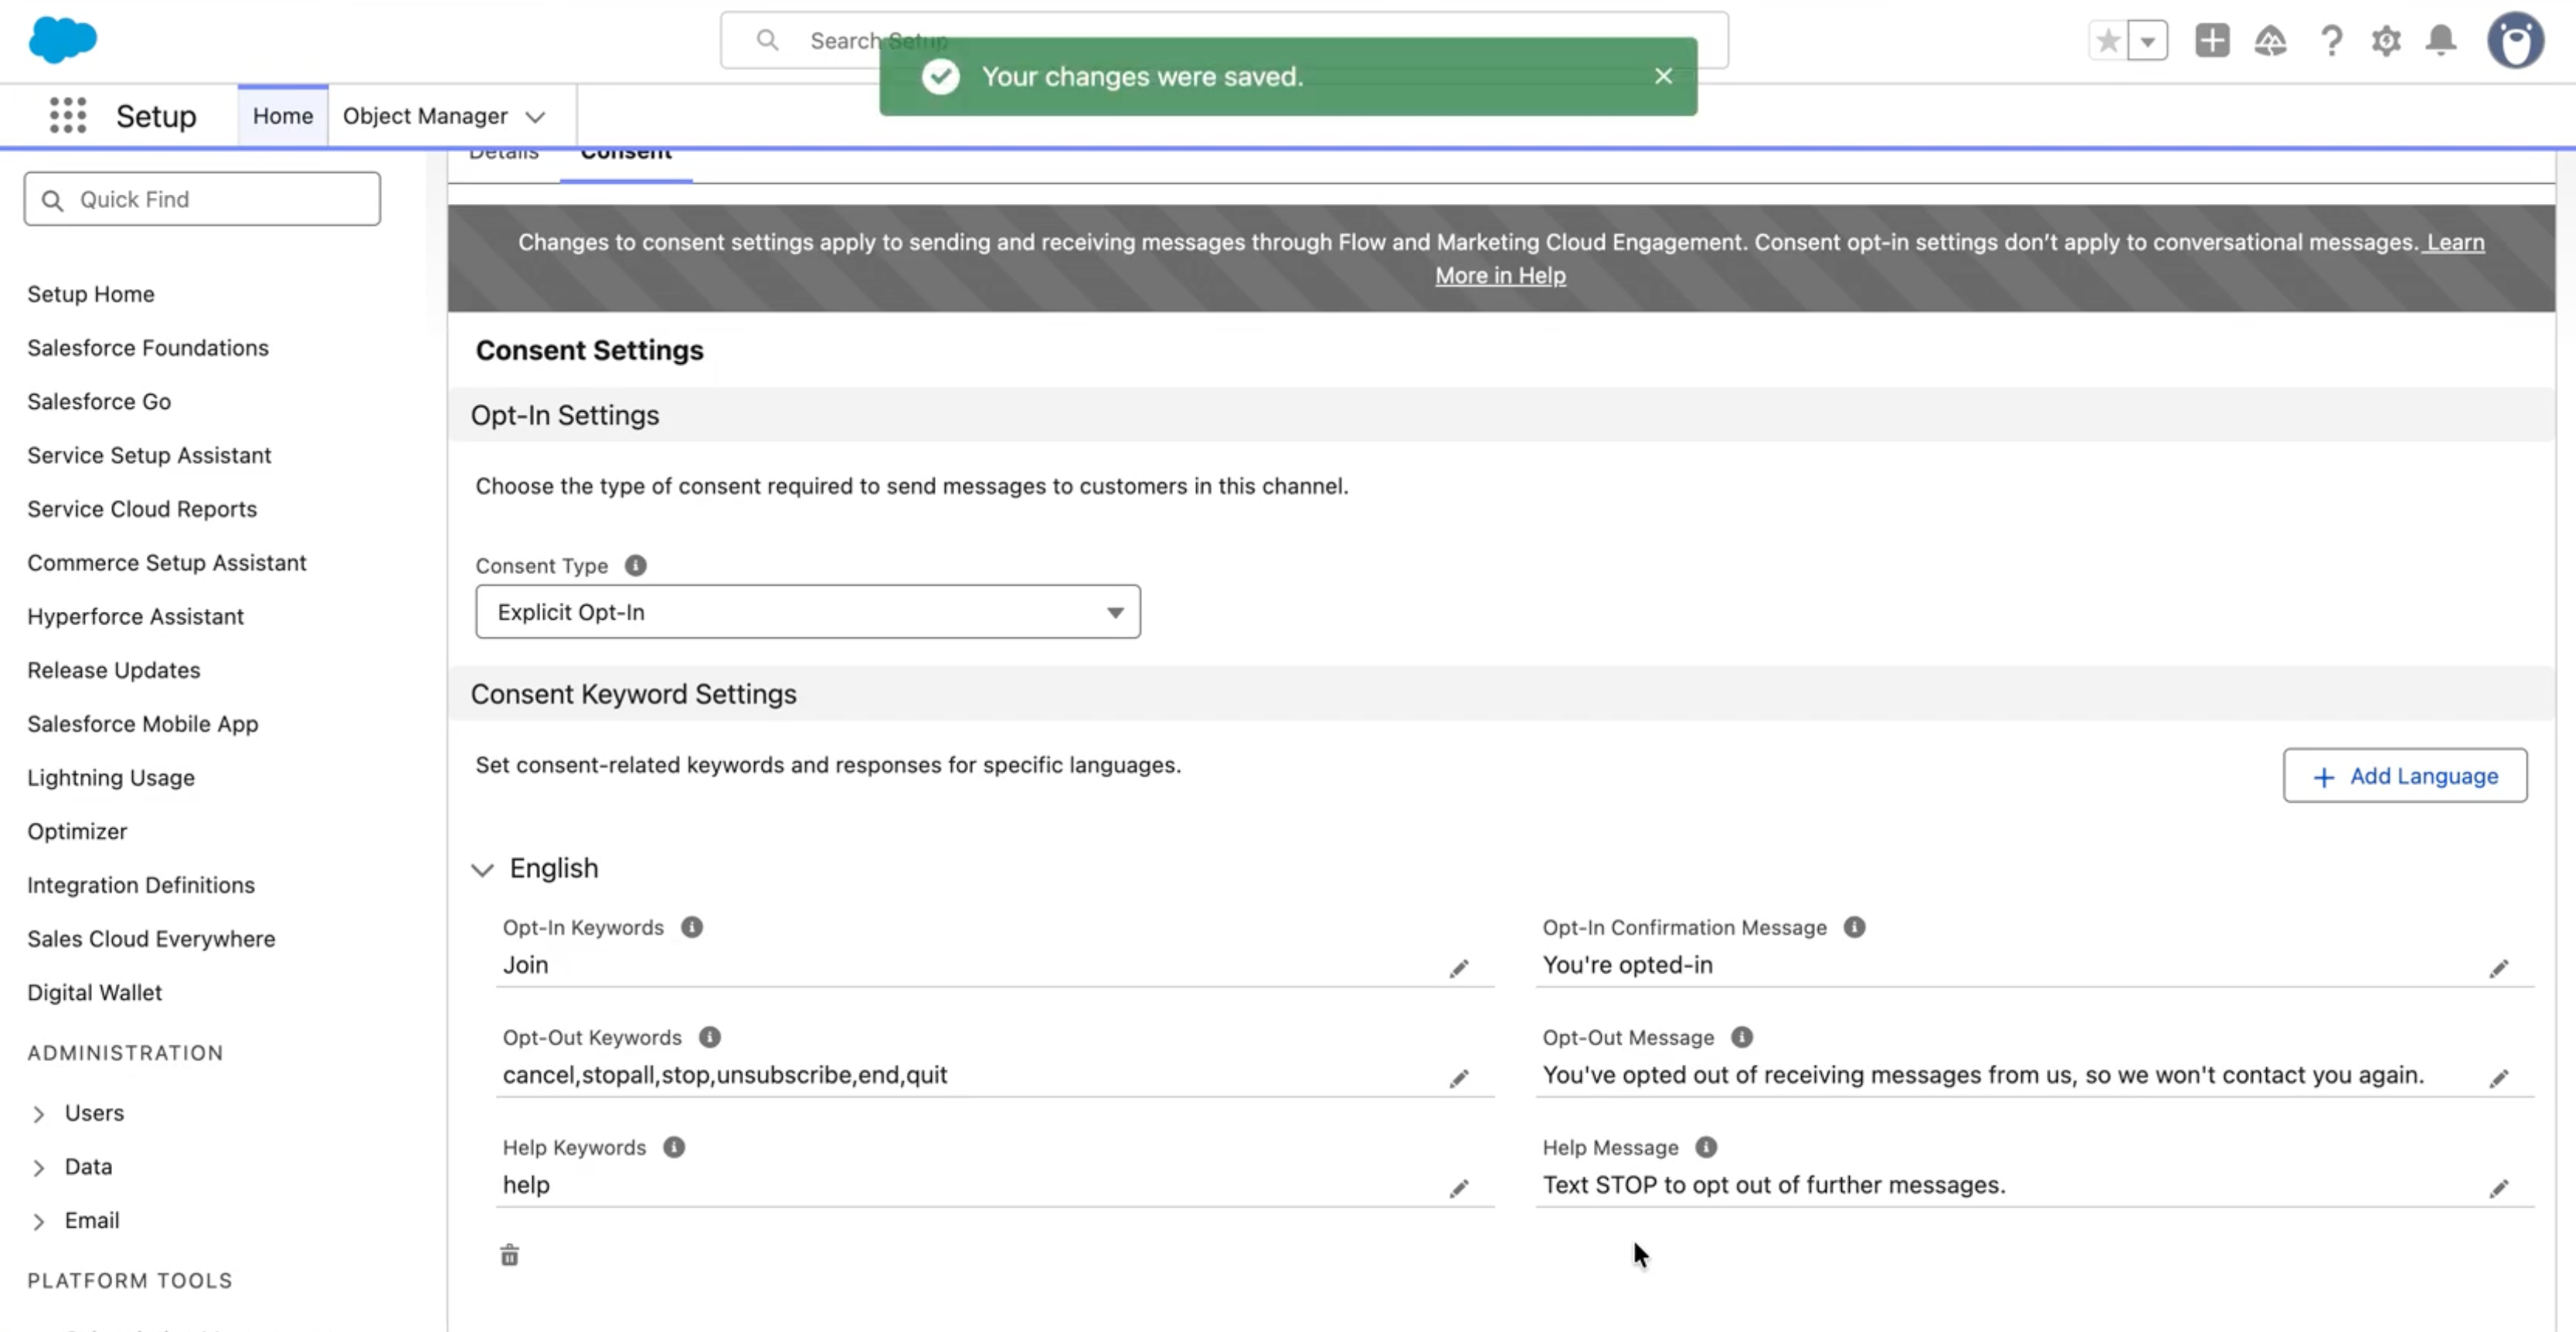The height and width of the screenshot is (1332, 2576).
Task: Open the notifications bell
Action: tap(2441, 41)
